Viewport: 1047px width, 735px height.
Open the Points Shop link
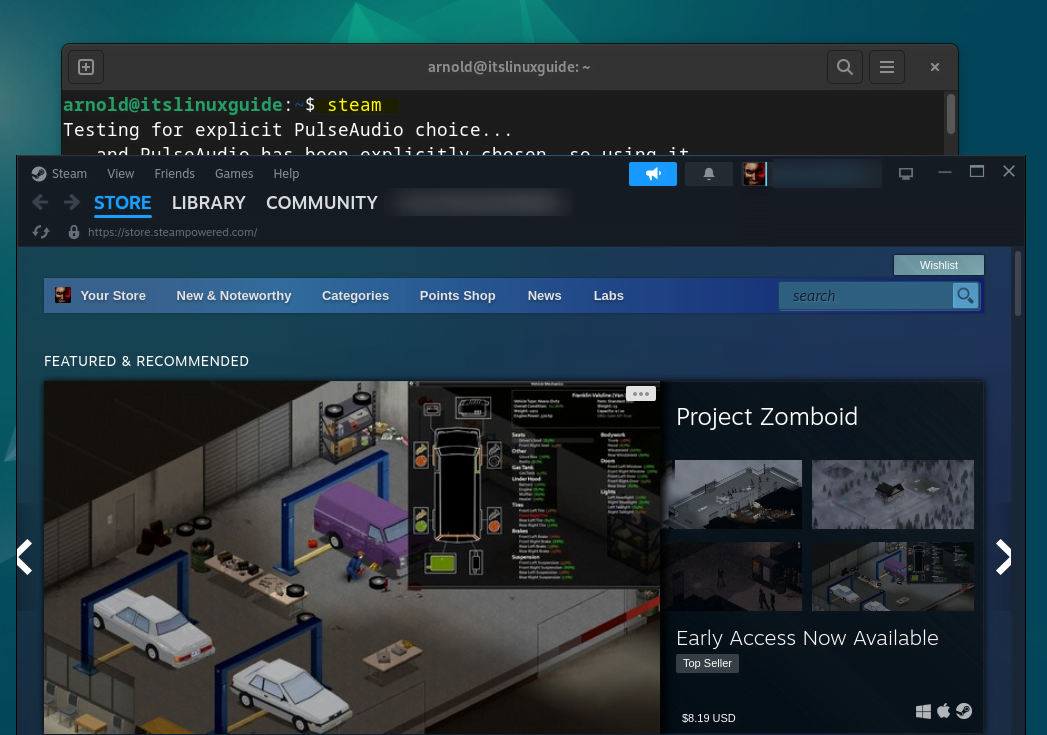pyautogui.click(x=457, y=295)
